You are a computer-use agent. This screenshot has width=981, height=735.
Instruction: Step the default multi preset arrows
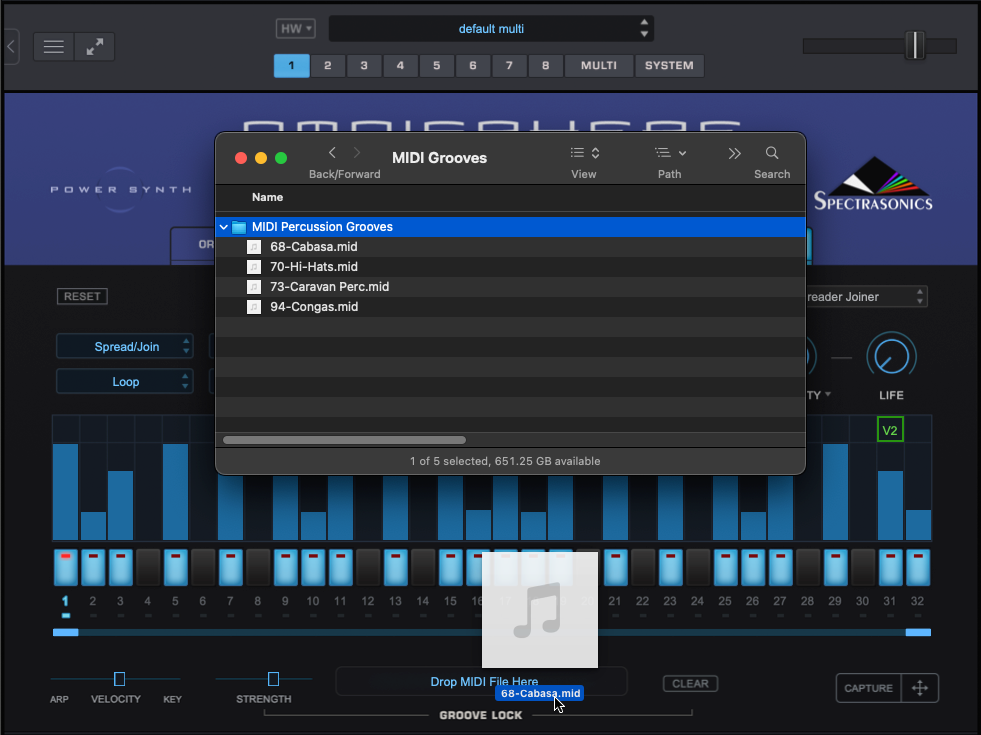click(x=644, y=29)
